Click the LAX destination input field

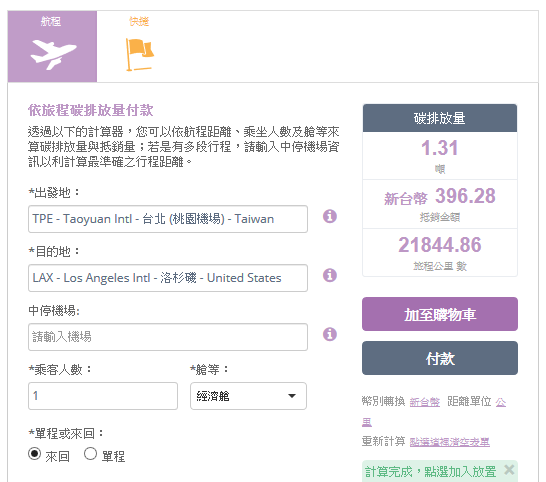(x=168, y=278)
